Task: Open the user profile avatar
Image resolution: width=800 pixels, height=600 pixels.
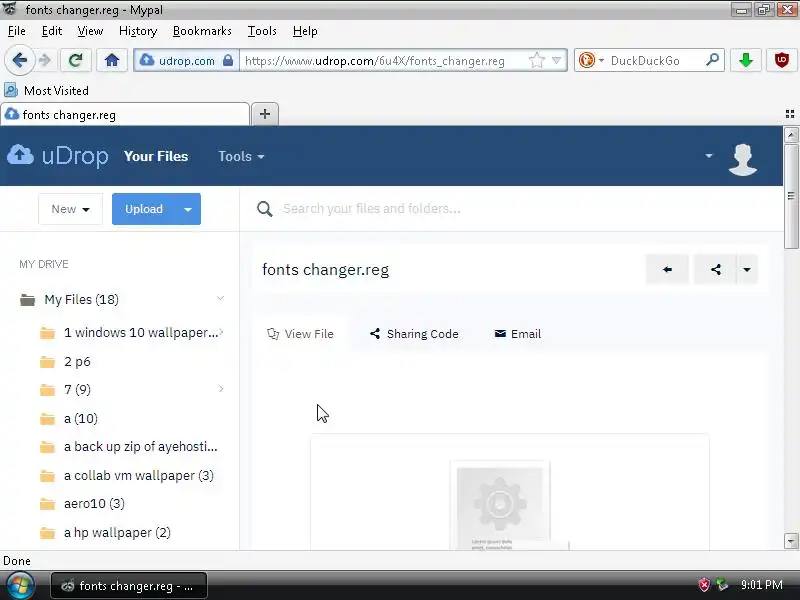Action: 743,160
